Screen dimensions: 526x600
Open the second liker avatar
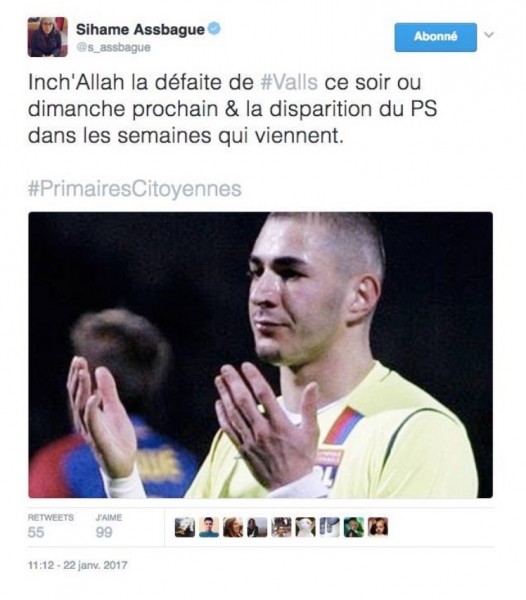coord(209,527)
